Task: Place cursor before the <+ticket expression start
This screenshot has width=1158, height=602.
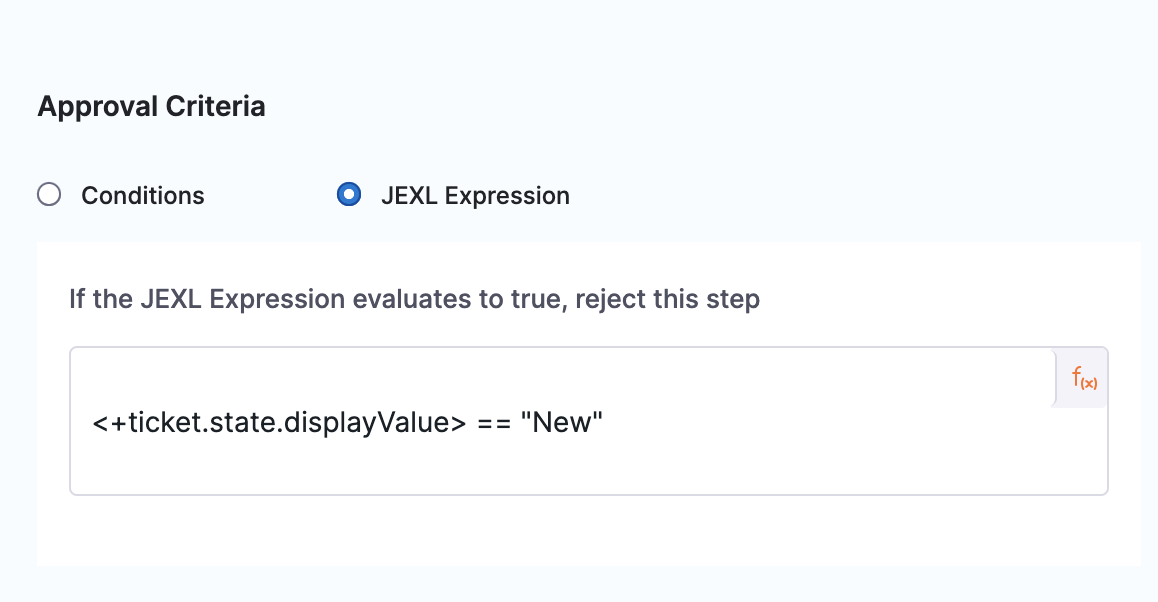Action: click(x=93, y=423)
